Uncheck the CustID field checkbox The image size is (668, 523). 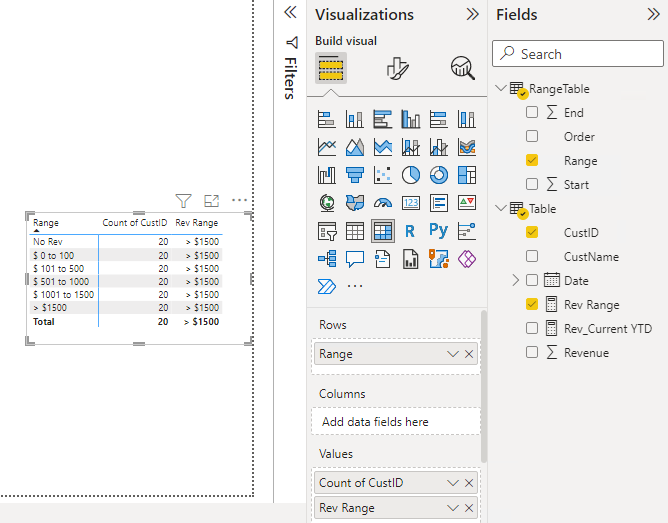tap(532, 232)
